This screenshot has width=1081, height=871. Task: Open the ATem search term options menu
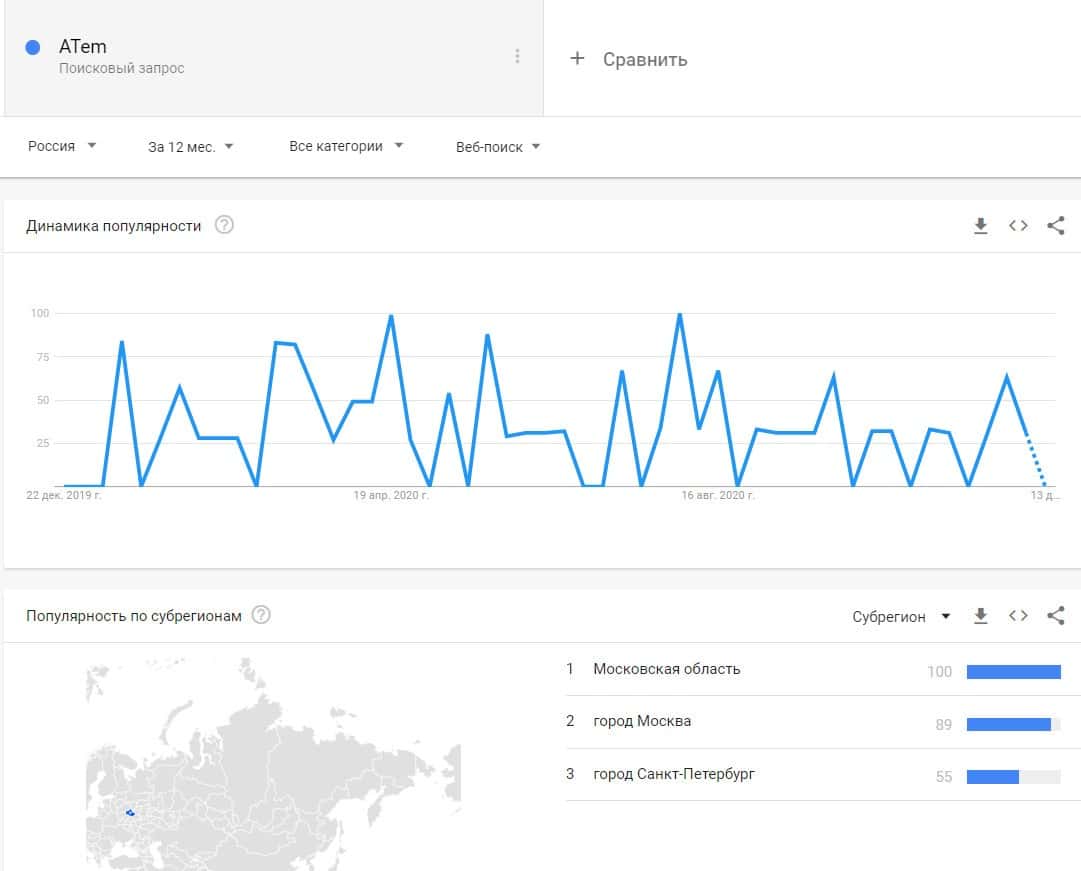(517, 57)
